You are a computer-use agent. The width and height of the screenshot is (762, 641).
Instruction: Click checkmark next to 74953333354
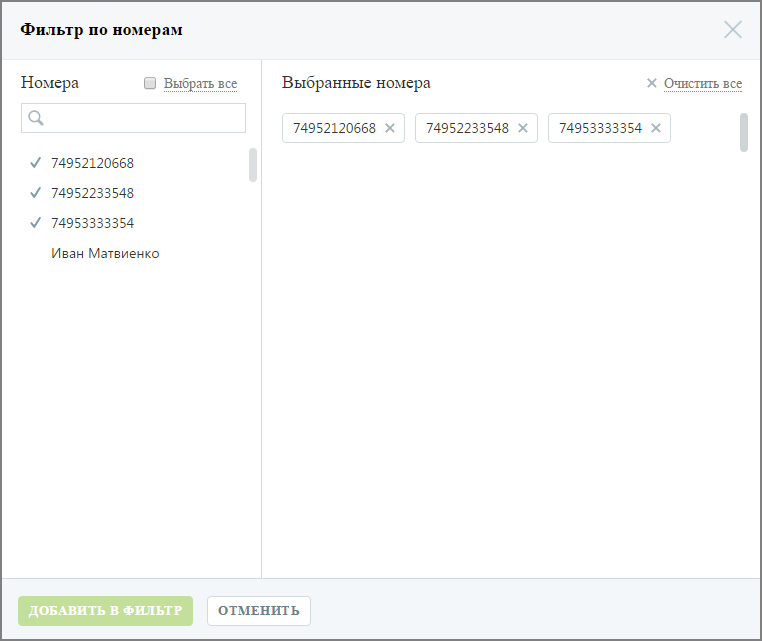pos(35,223)
